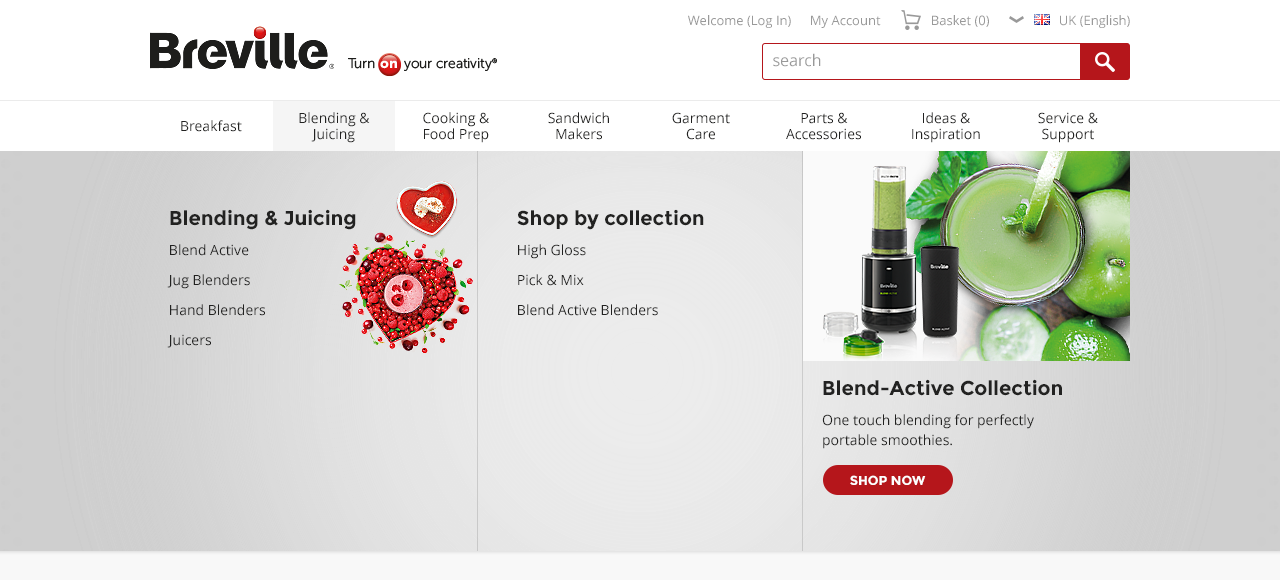This screenshot has width=1280, height=580.
Task: Open the Juicers category link
Action: point(190,340)
